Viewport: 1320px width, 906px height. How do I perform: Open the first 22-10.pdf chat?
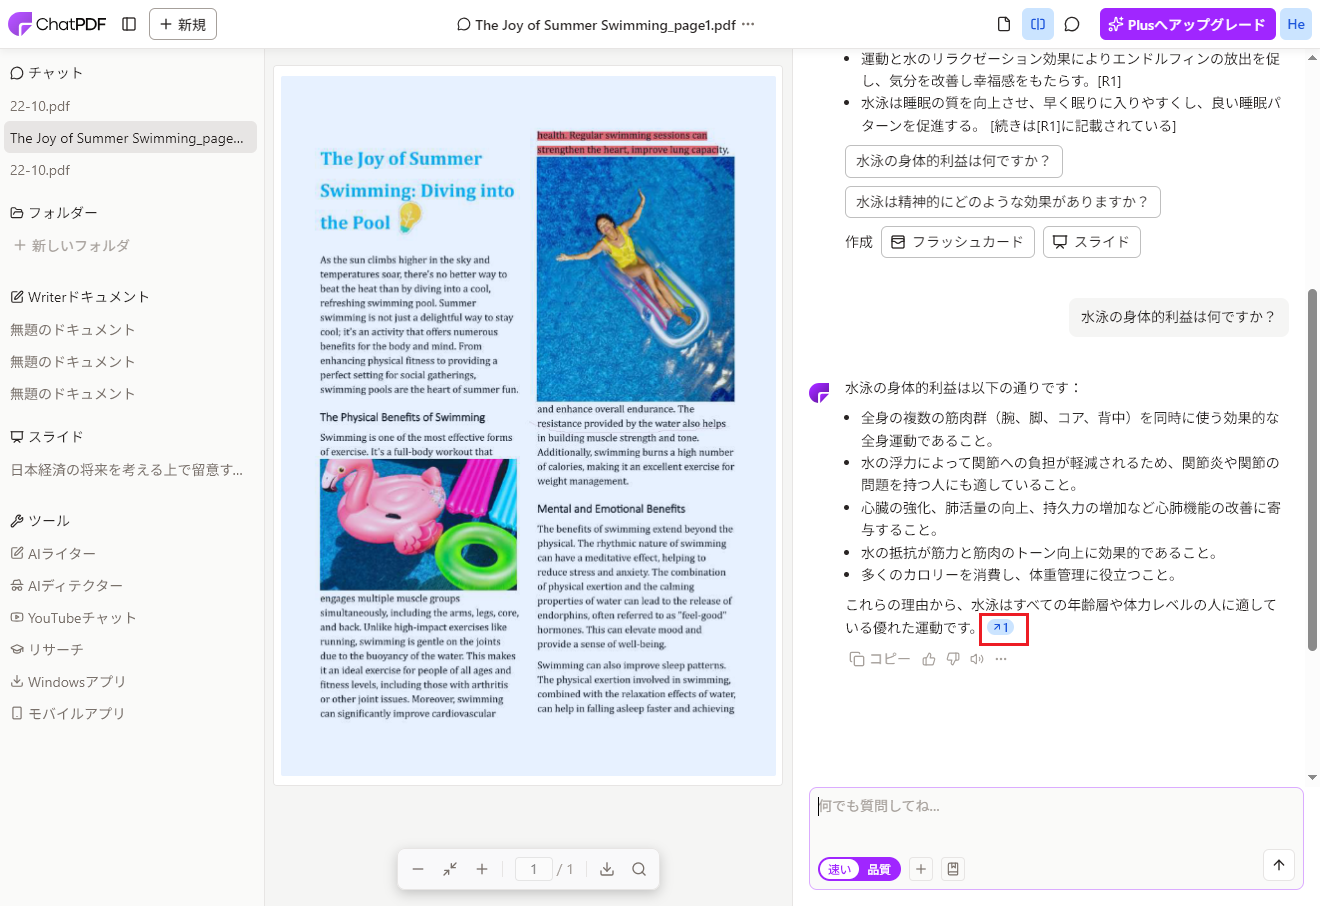click(40, 106)
